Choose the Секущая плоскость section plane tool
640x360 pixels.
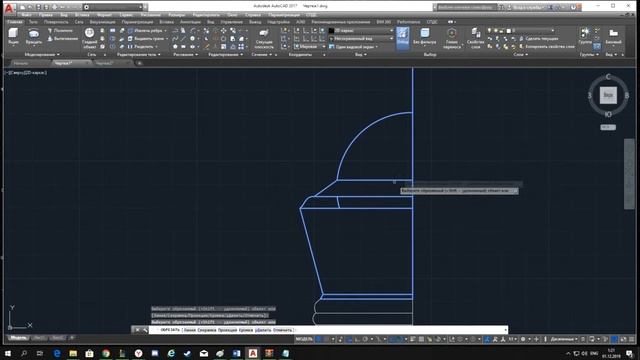click(x=264, y=38)
